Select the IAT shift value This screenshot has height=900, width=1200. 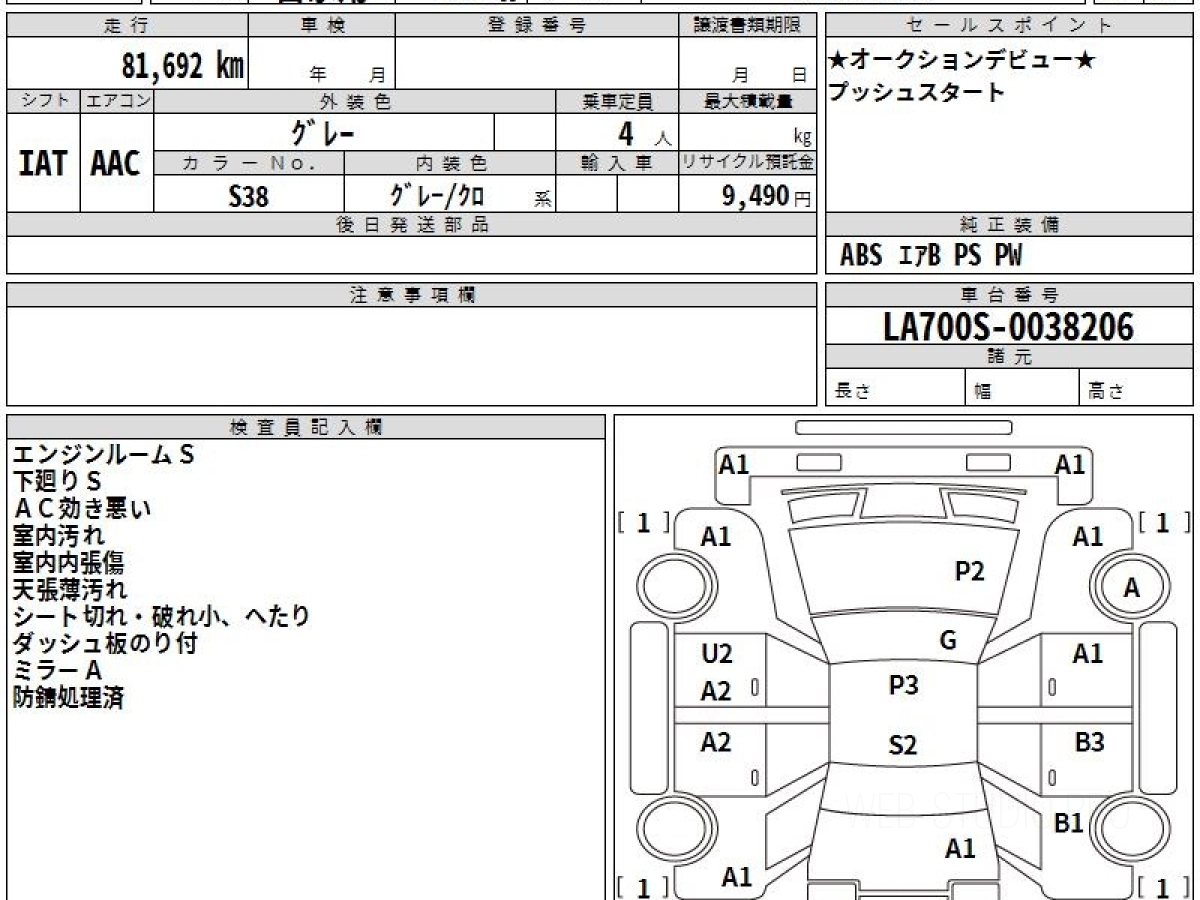(x=43, y=163)
